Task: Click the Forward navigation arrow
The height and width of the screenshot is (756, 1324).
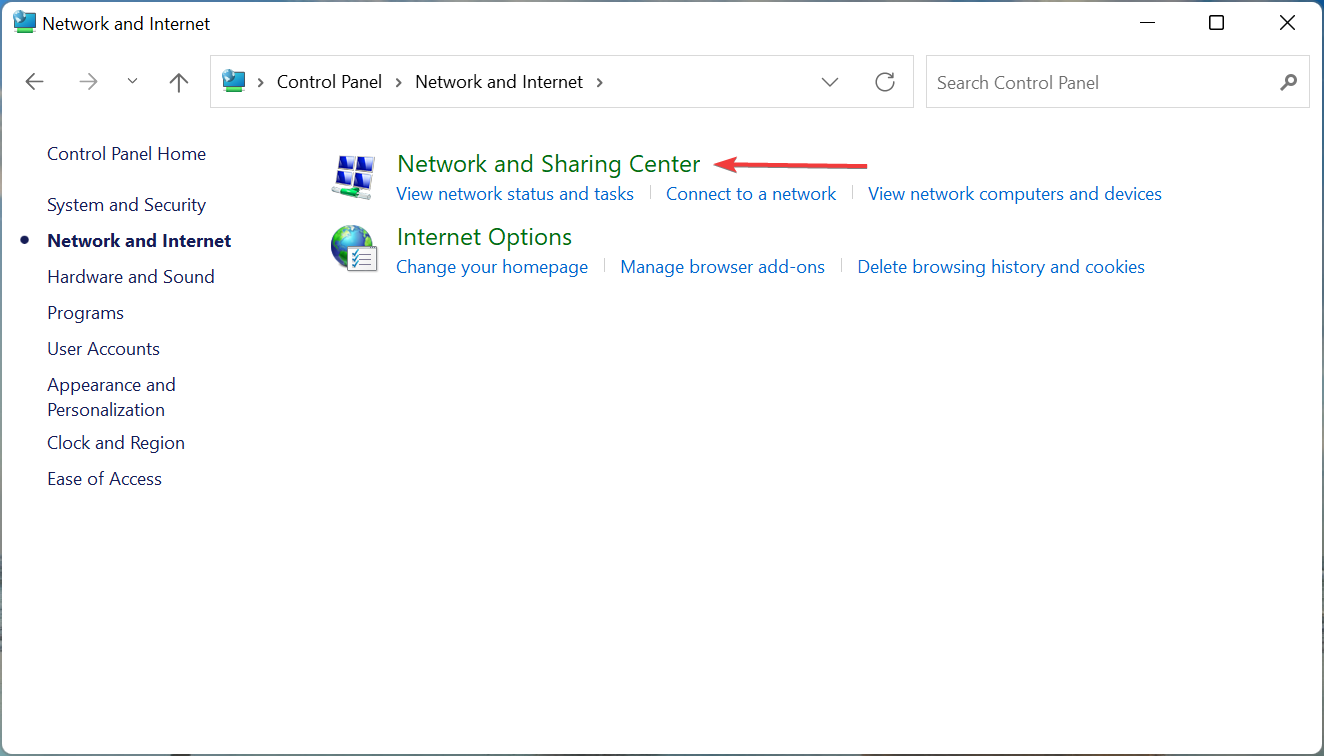Action: pos(88,81)
